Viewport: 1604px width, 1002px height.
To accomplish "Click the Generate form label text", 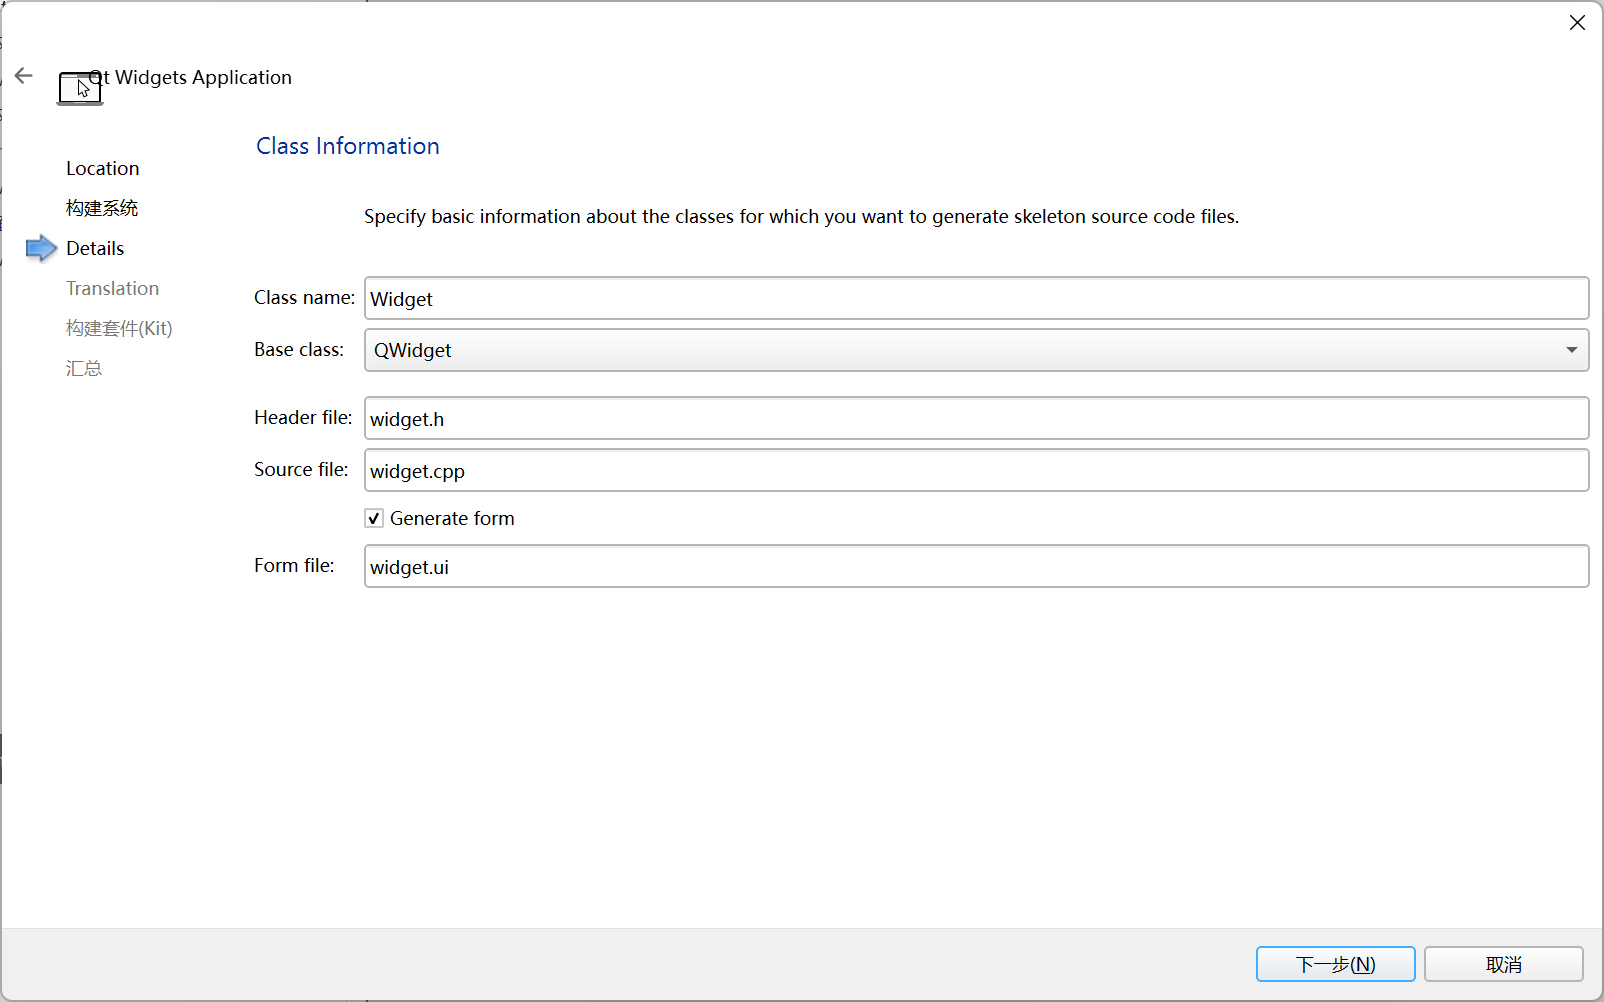I will tap(452, 518).
